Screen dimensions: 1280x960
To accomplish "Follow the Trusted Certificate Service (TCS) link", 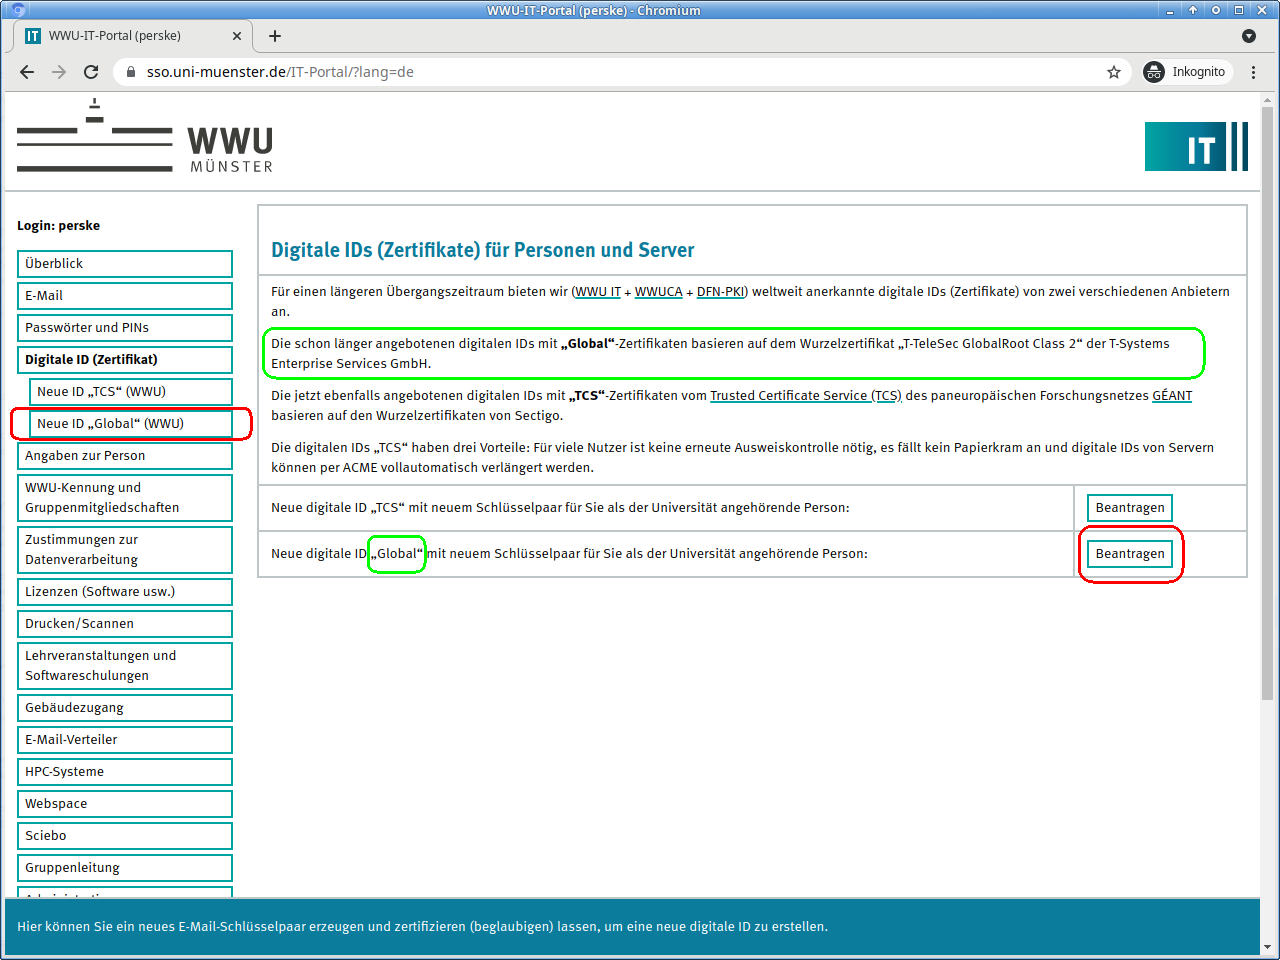I will point(805,396).
